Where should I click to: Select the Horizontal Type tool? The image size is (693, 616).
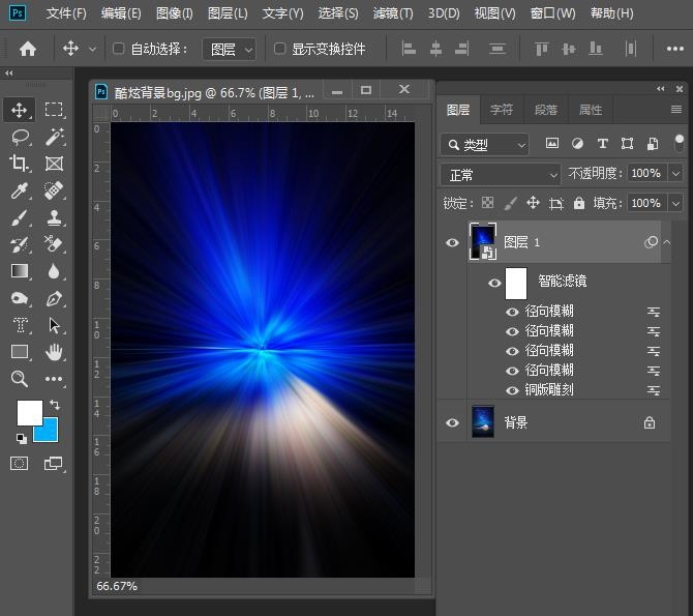[19, 325]
